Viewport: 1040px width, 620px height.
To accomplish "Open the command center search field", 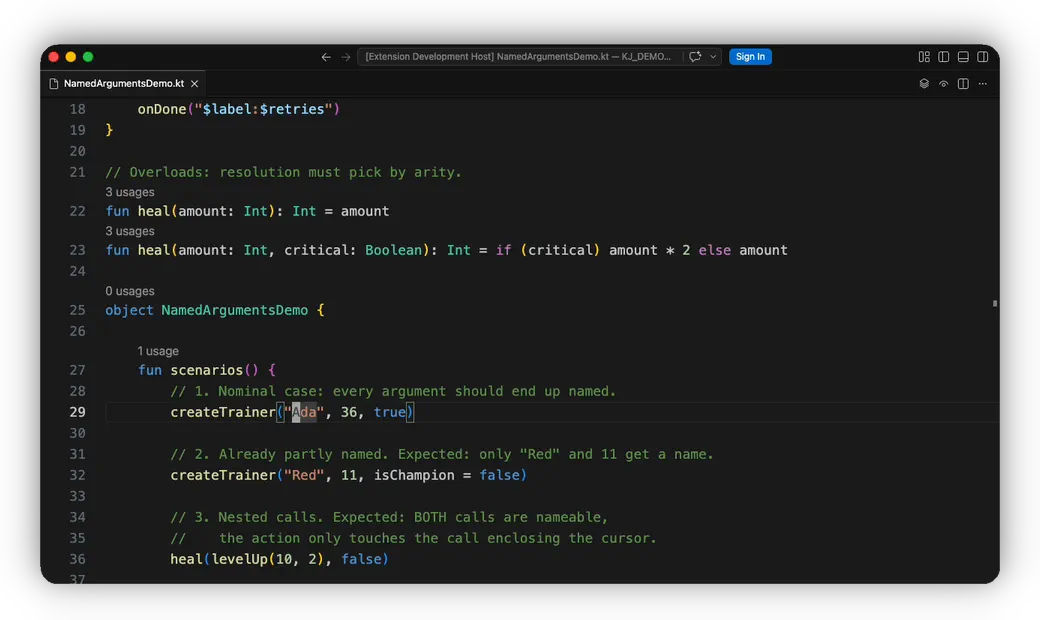I will tap(518, 56).
